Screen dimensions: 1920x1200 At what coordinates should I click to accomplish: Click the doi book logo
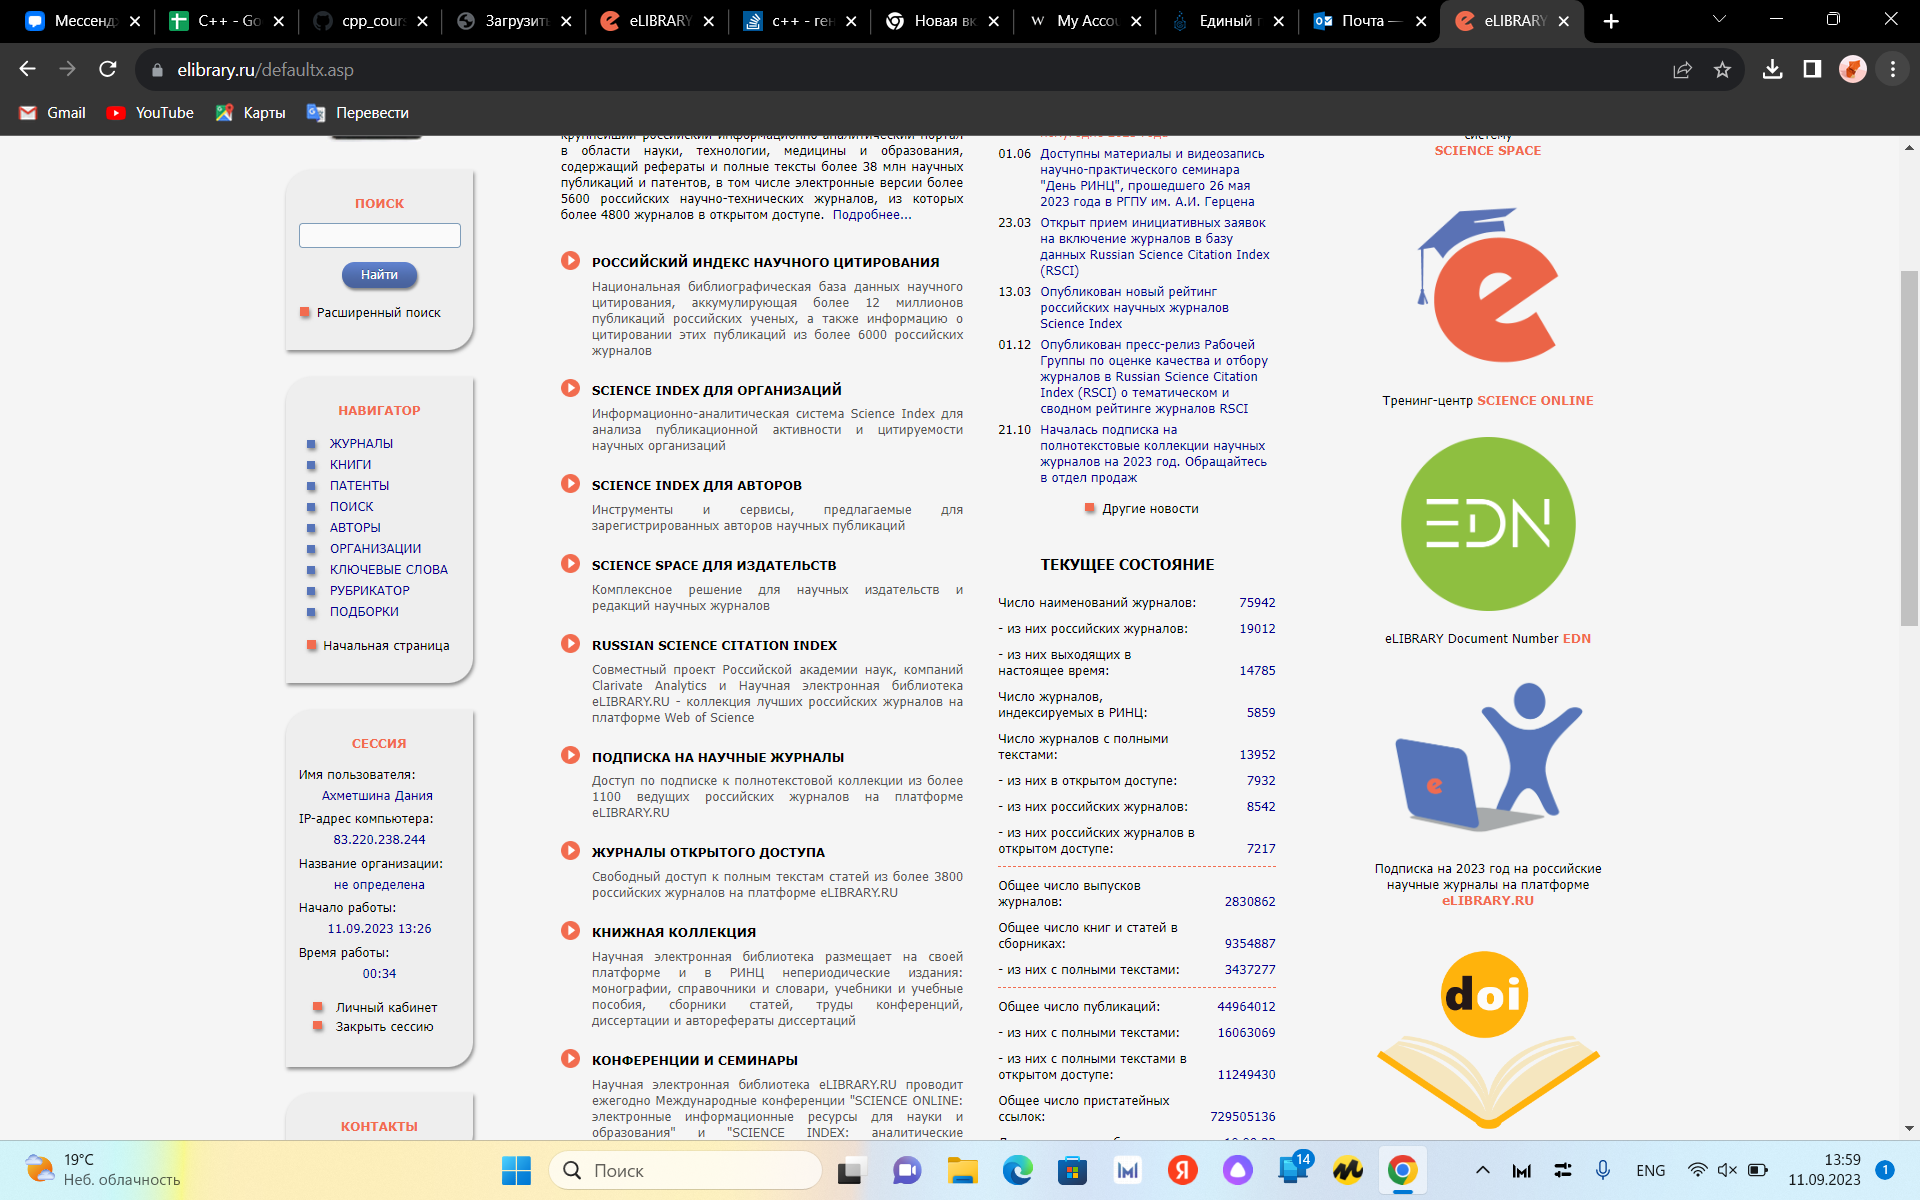(1487, 1040)
